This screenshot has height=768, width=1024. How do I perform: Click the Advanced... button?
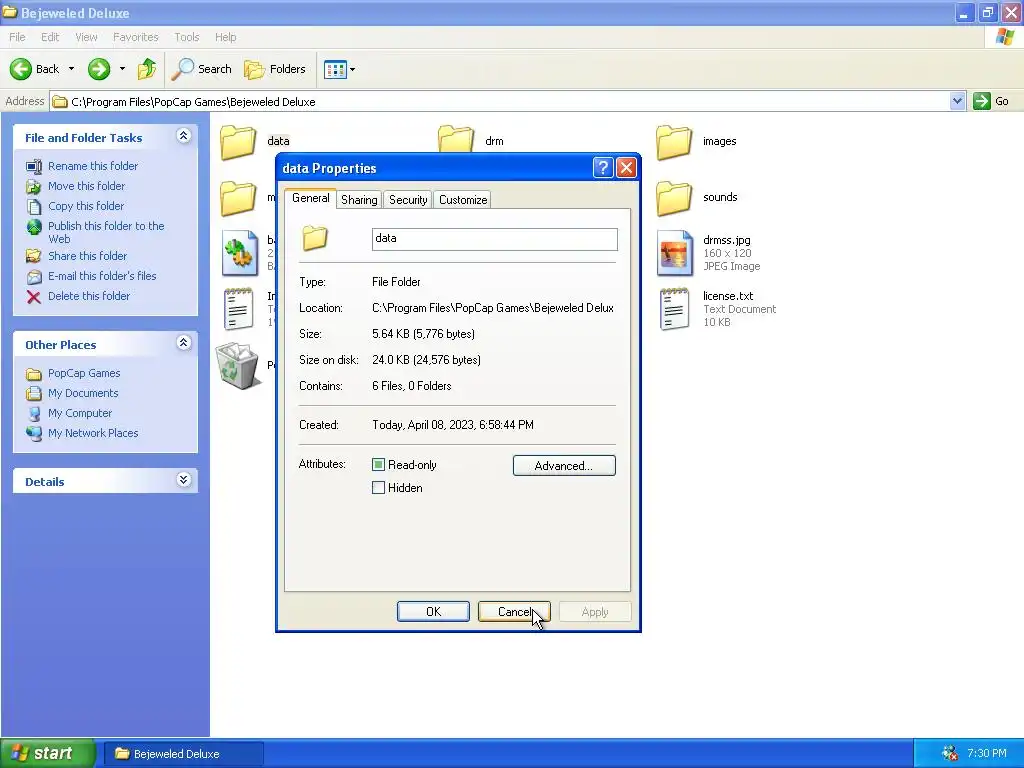click(564, 466)
